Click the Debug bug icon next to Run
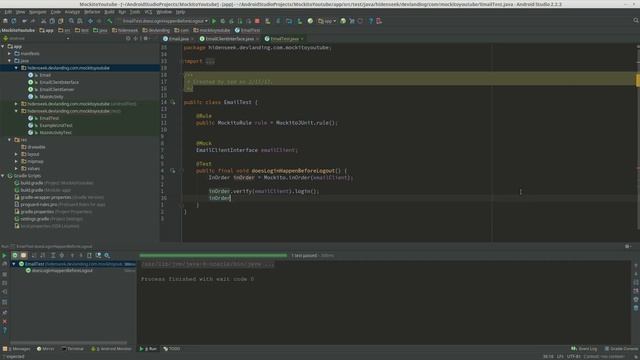 click(223, 21)
